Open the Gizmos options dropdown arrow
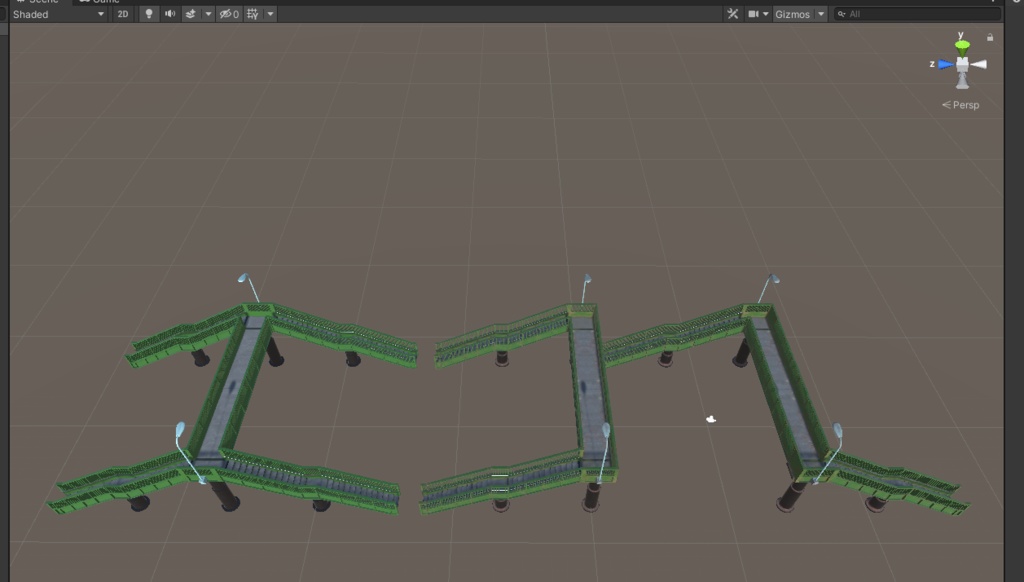Image resolution: width=1024 pixels, height=582 pixels. click(821, 14)
